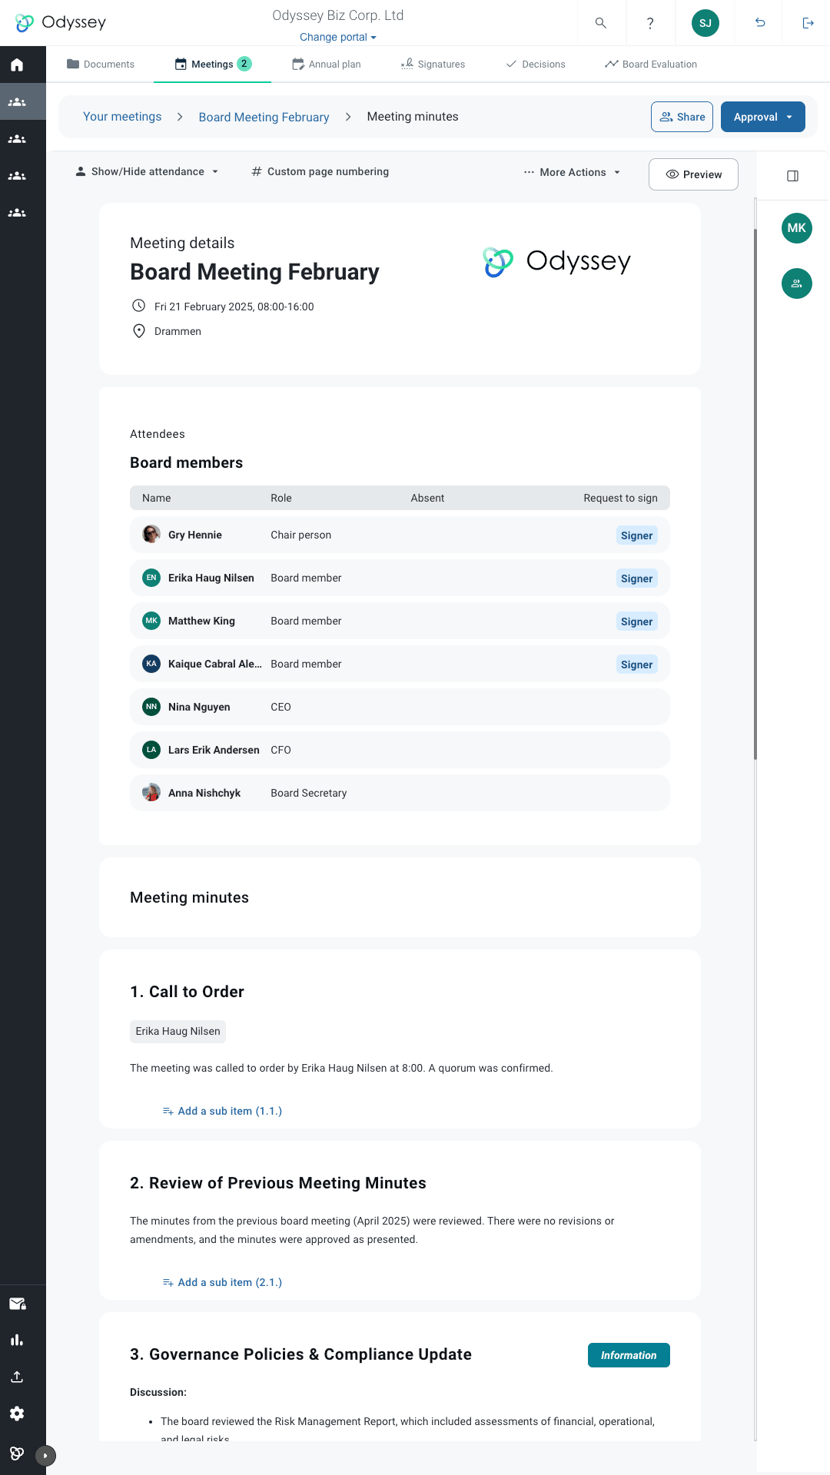The image size is (830, 1475).
Task: Open the search magnifier icon
Action: click(x=600, y=23)
